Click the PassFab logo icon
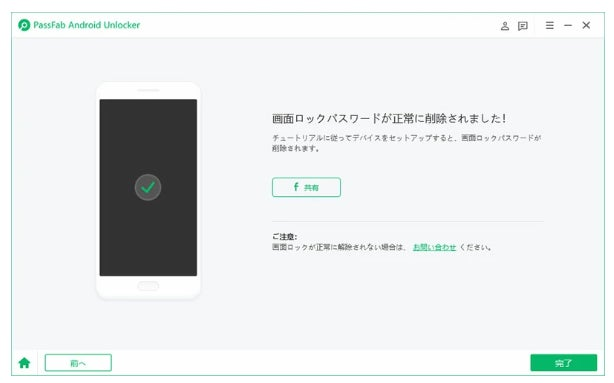Image resolution: width=614 pixels, height=383 pixels. click(x=24, y=25)
